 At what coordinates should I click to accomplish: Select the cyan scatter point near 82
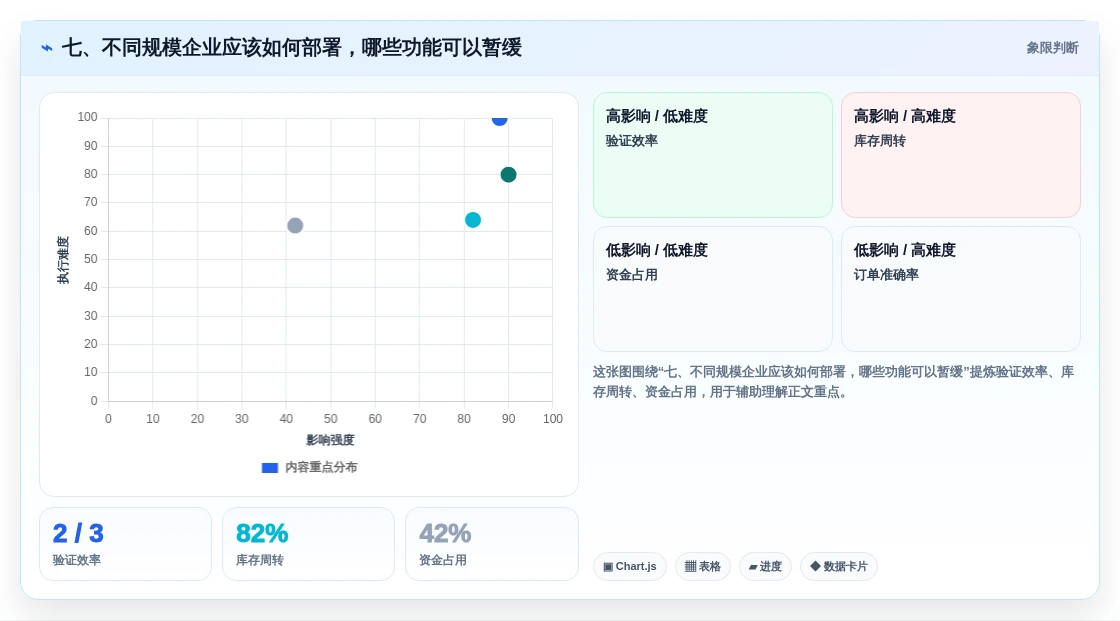pos(473,220)
